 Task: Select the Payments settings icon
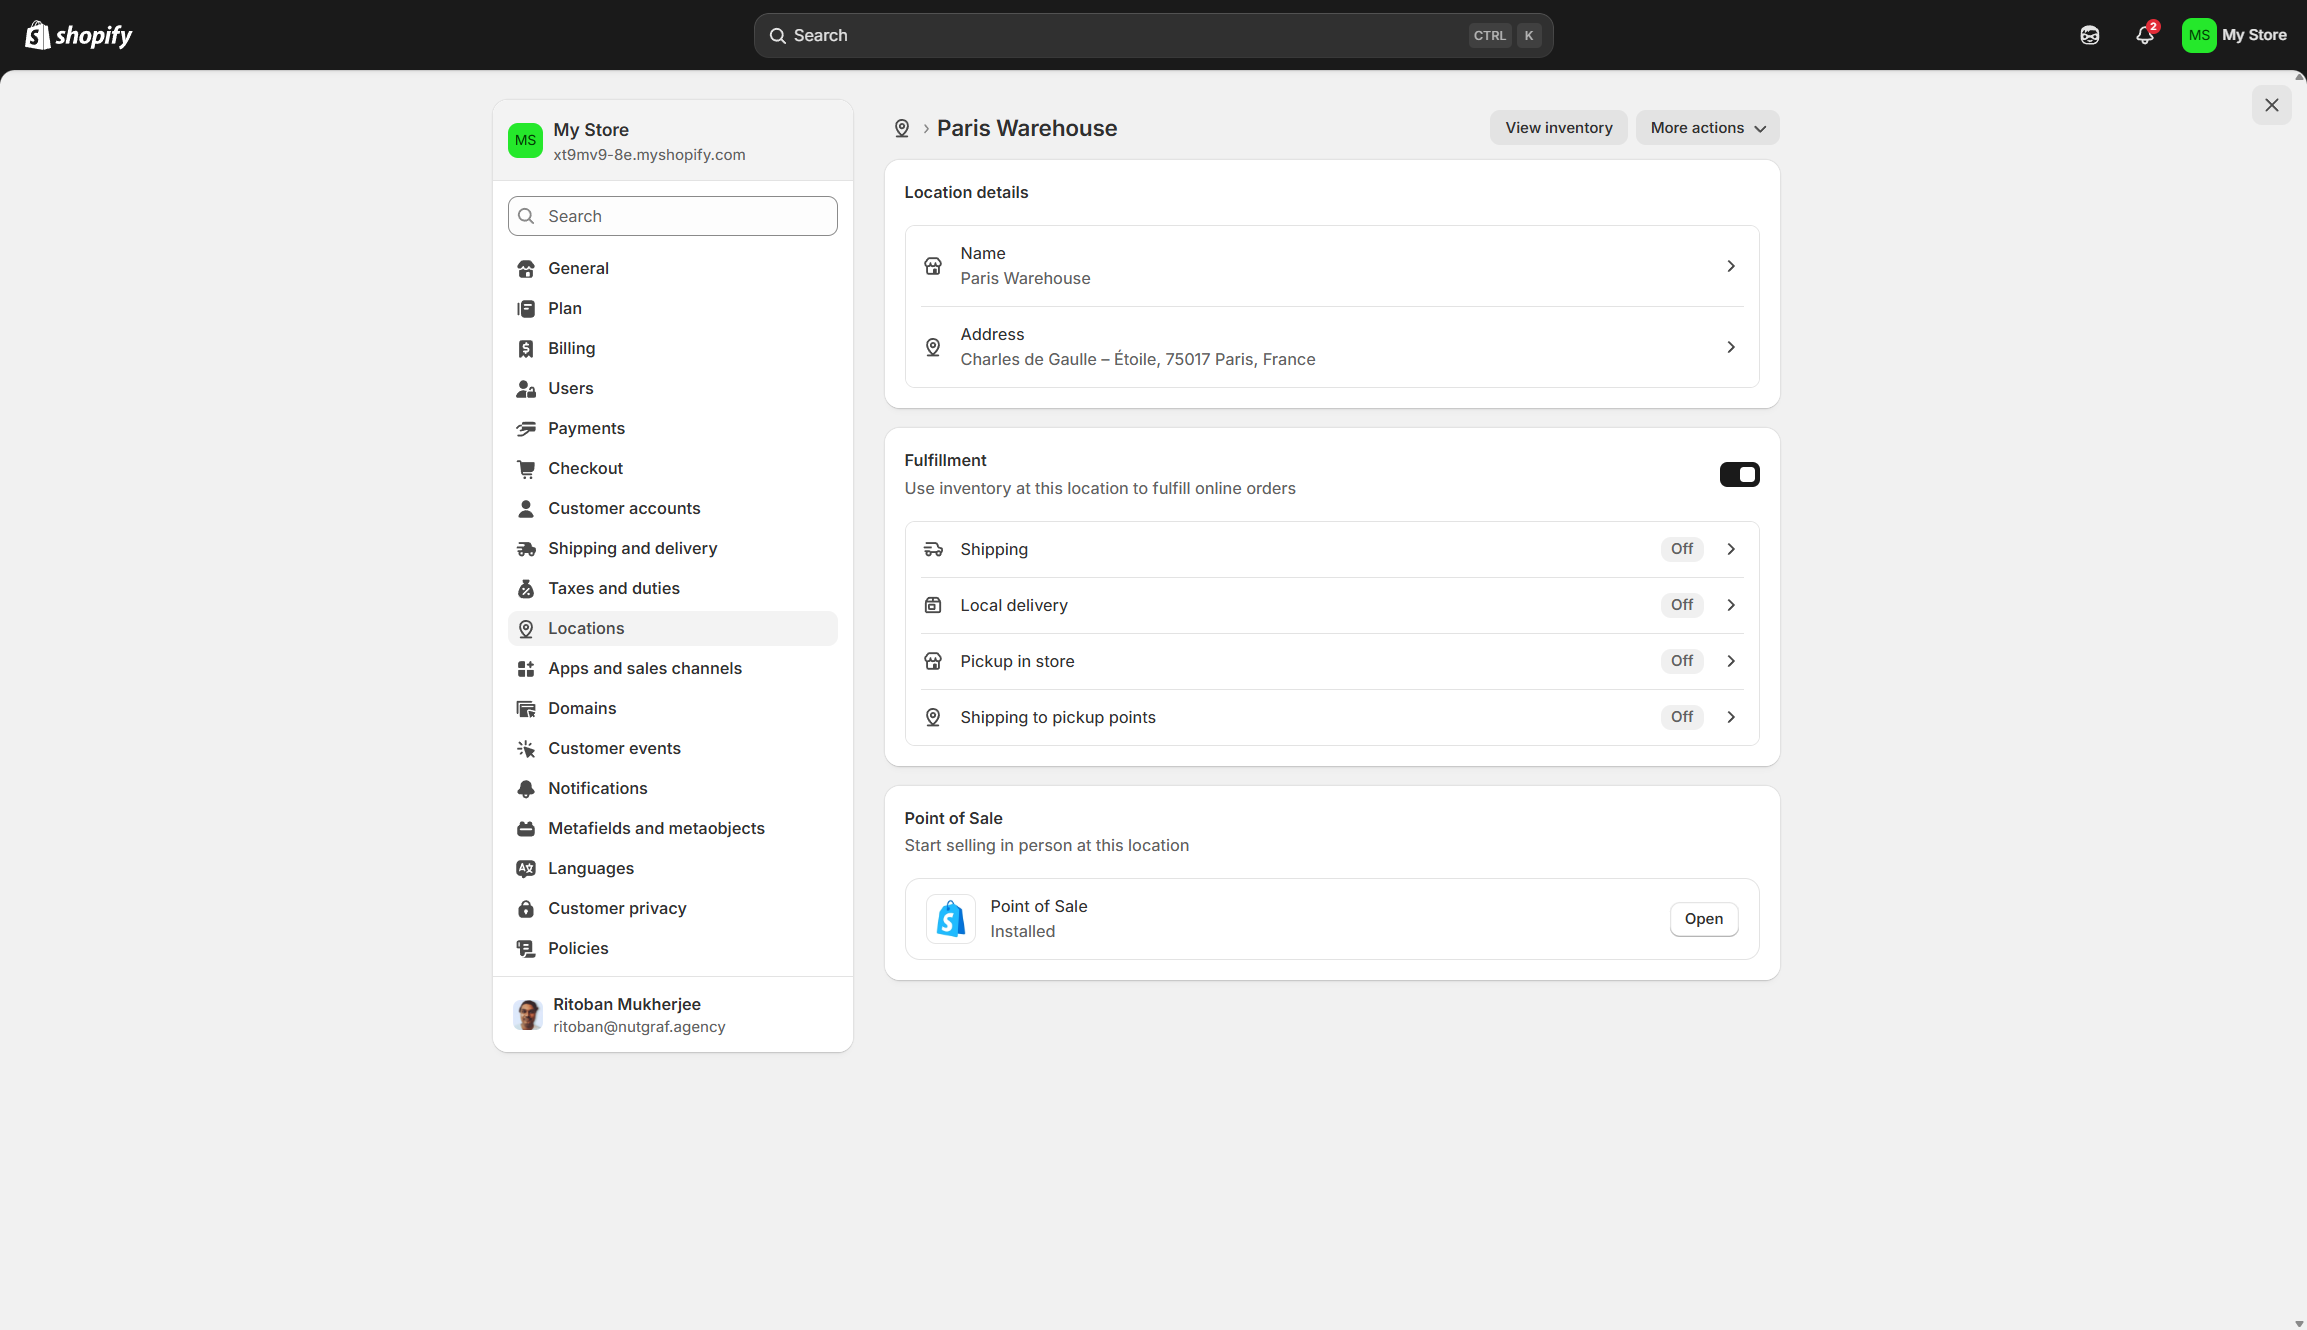pos(526,428)
